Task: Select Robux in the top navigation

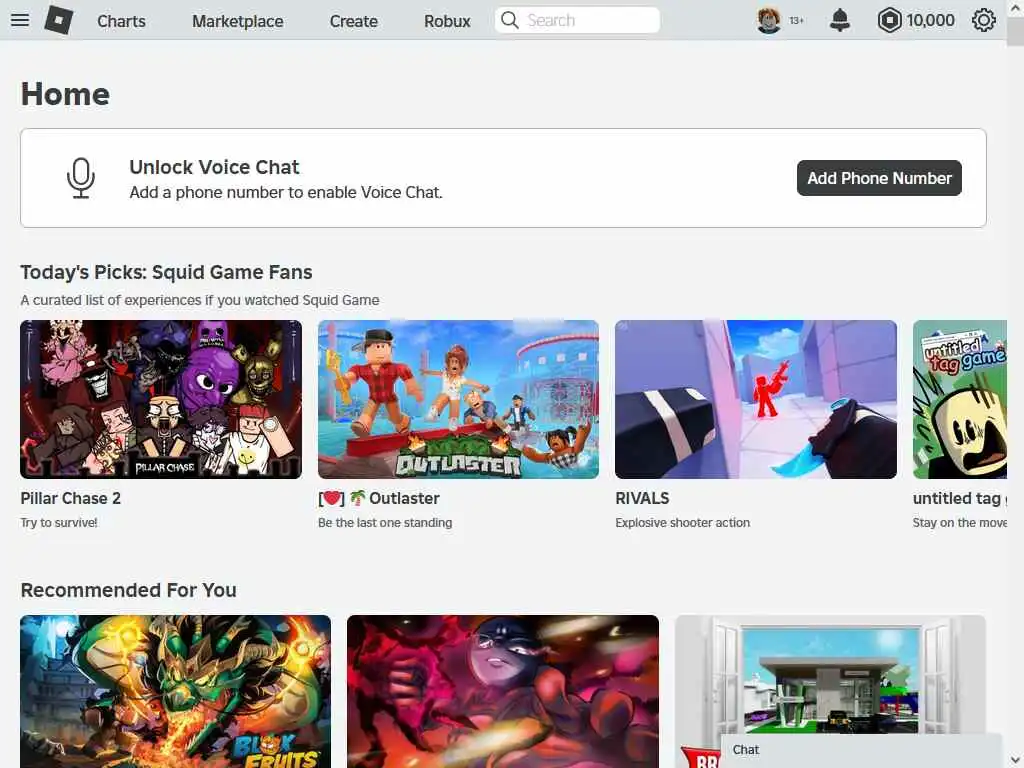Action: [447, 21]
